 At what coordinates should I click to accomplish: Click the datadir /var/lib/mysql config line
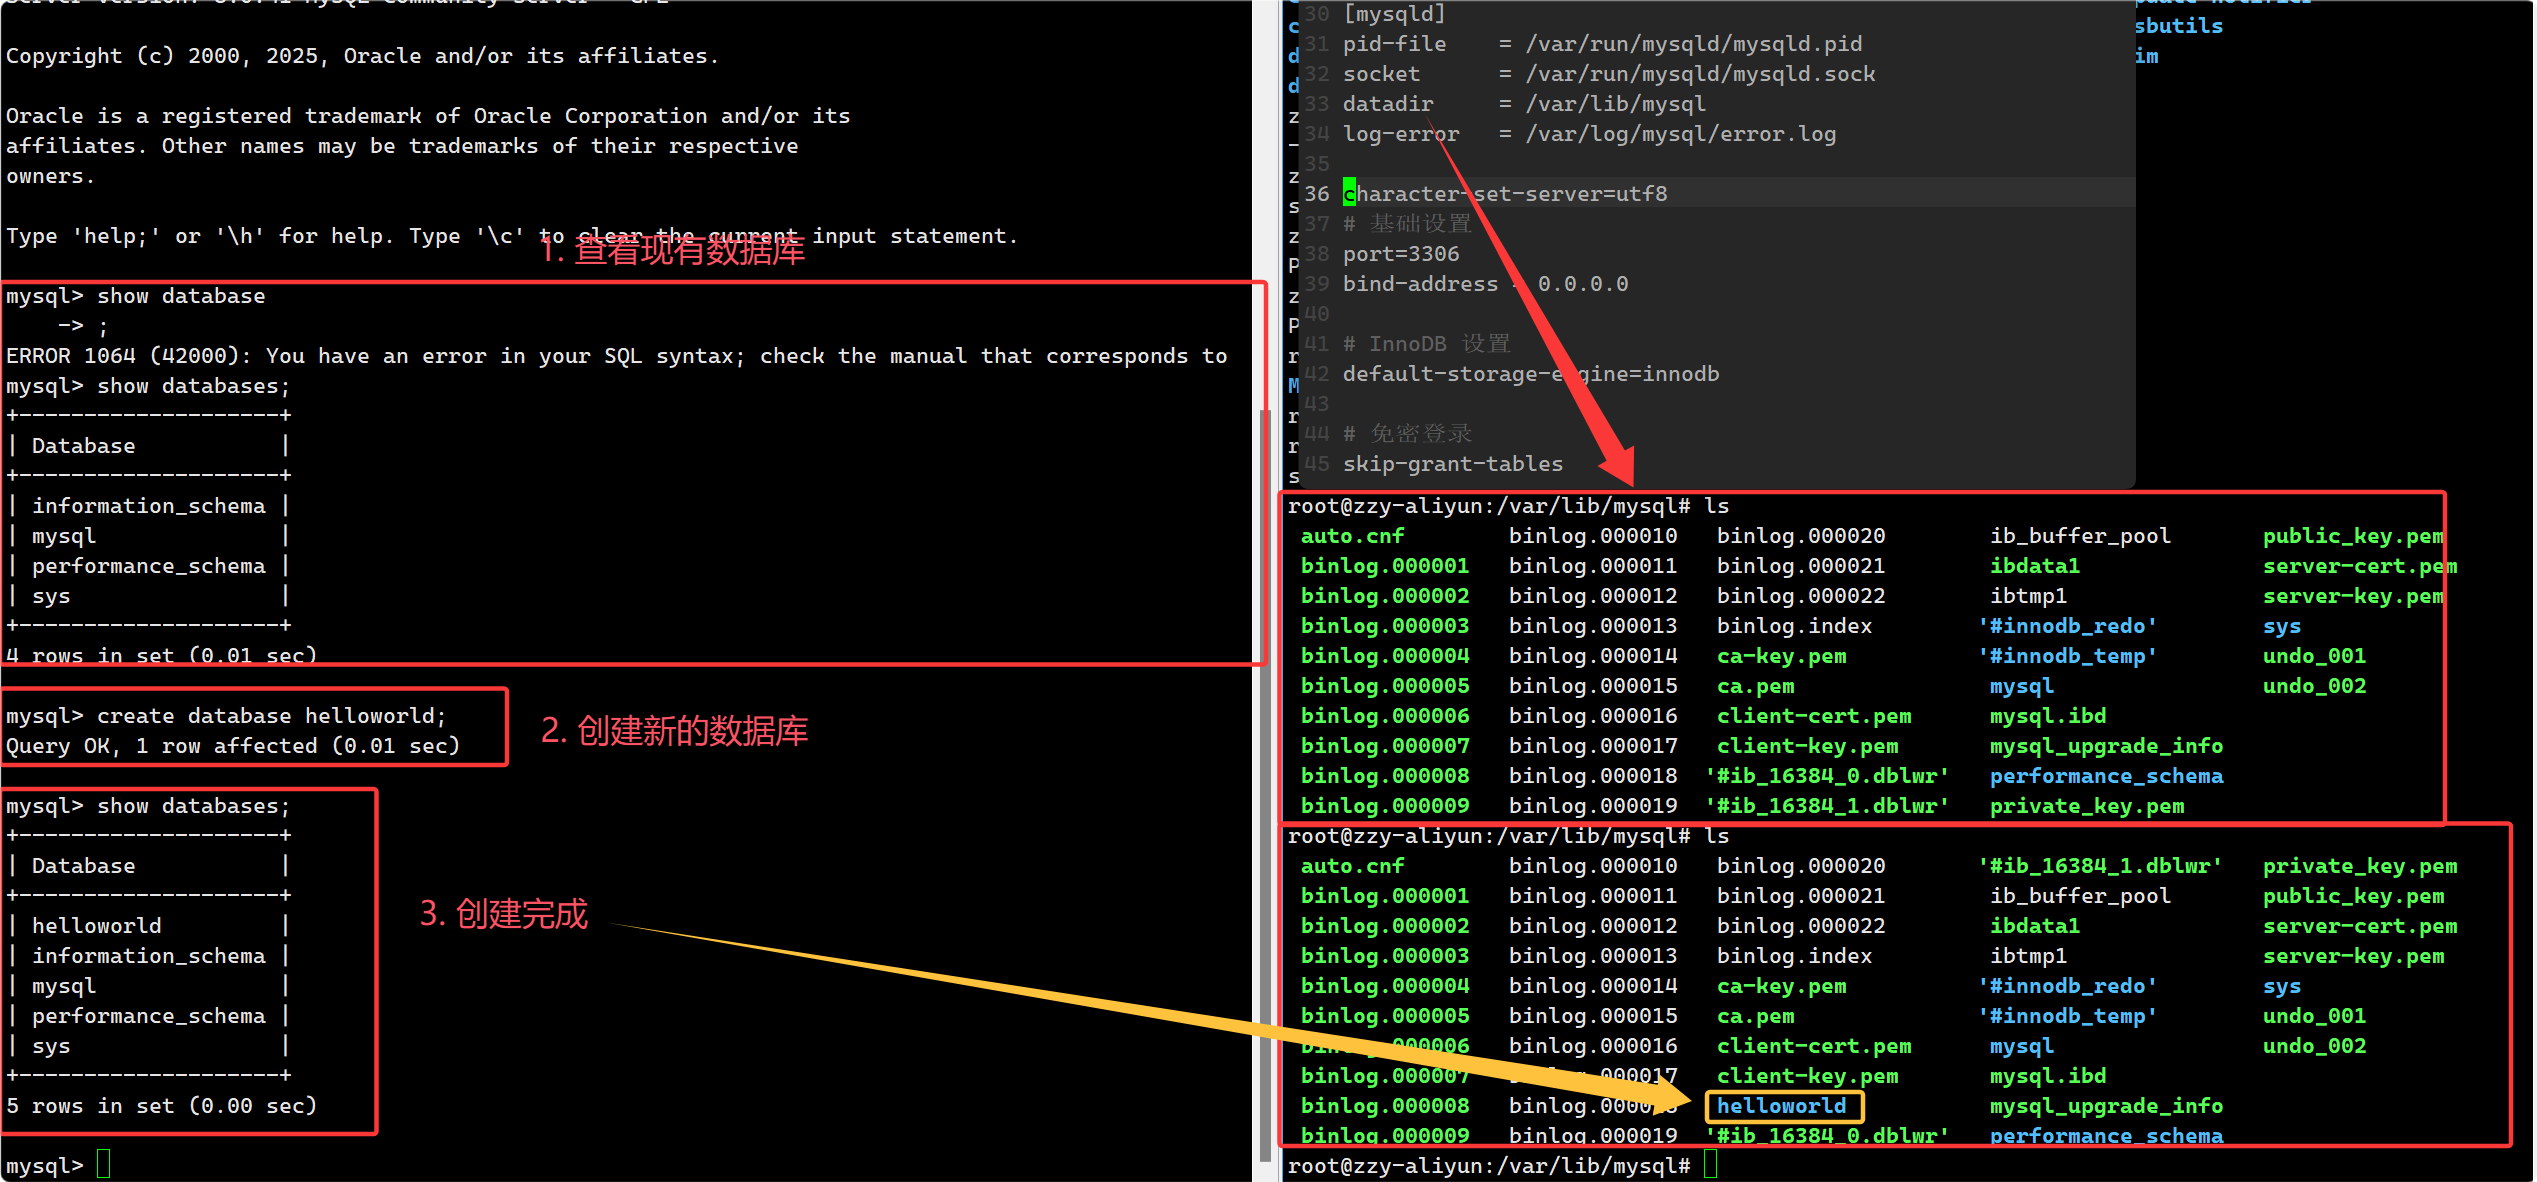tap(1523, 104)
